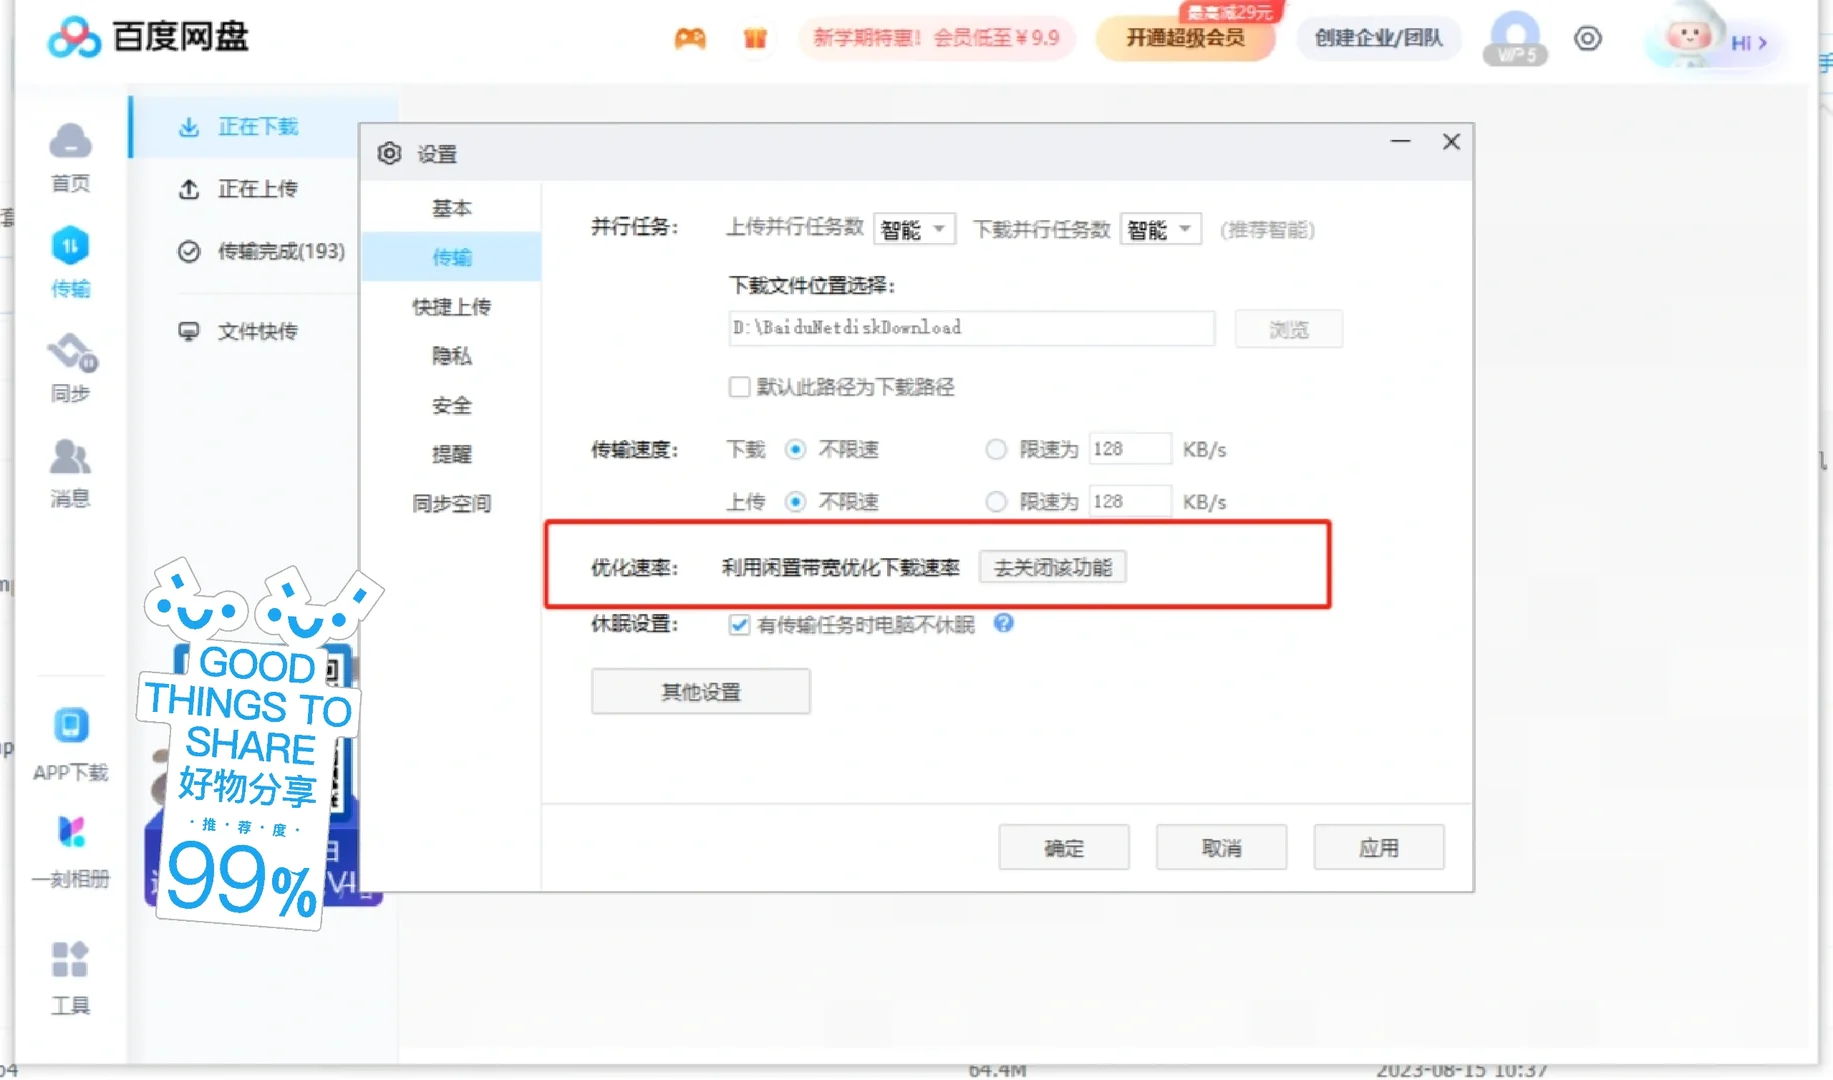Open the download parallel tasks 智能 dropdown

(1159, 229)
